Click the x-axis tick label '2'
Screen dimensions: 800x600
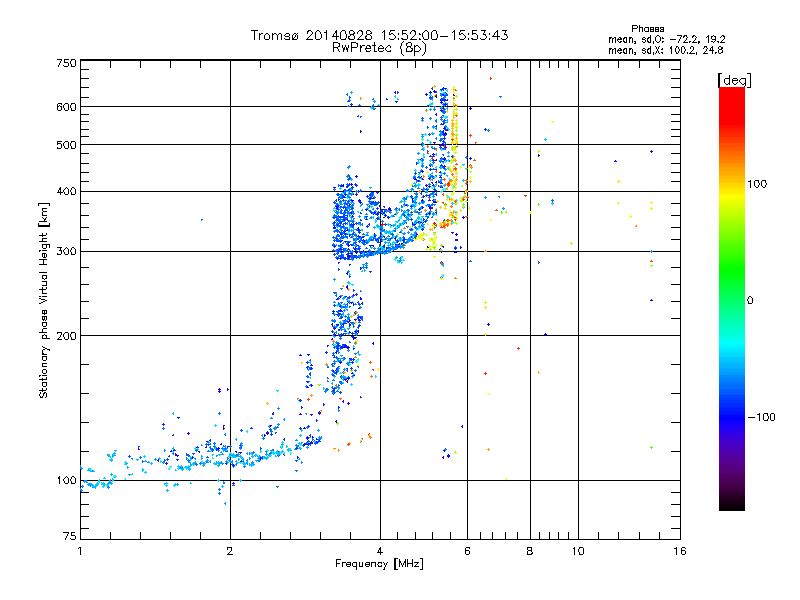pyautogui.click(x=230, y=551)
